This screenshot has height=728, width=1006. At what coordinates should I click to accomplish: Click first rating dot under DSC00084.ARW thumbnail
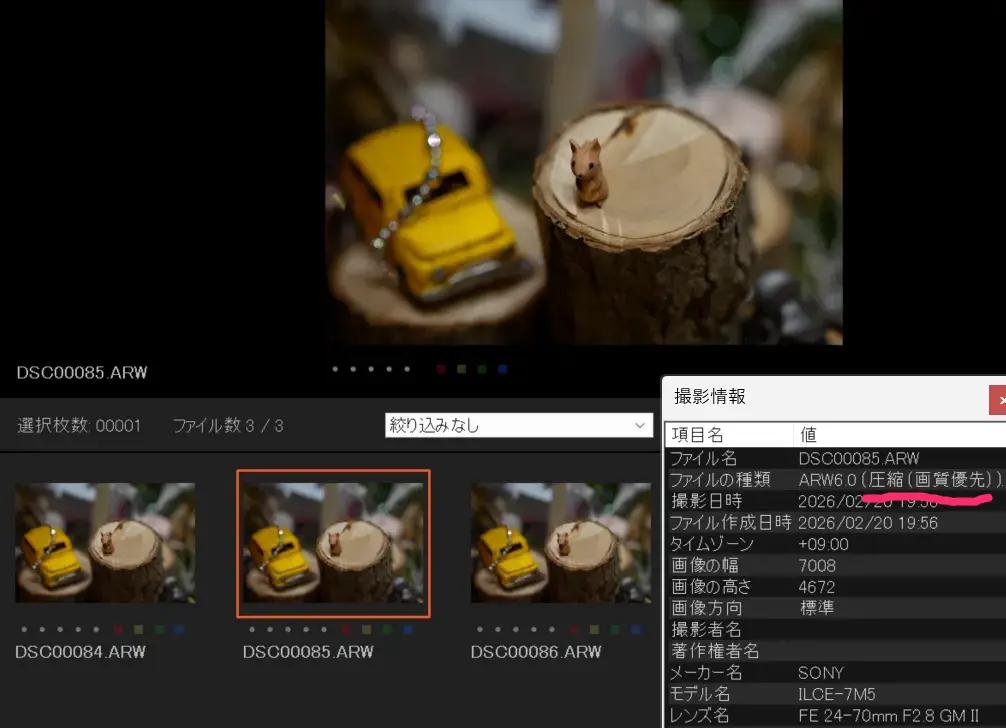(x=23, y=630)
